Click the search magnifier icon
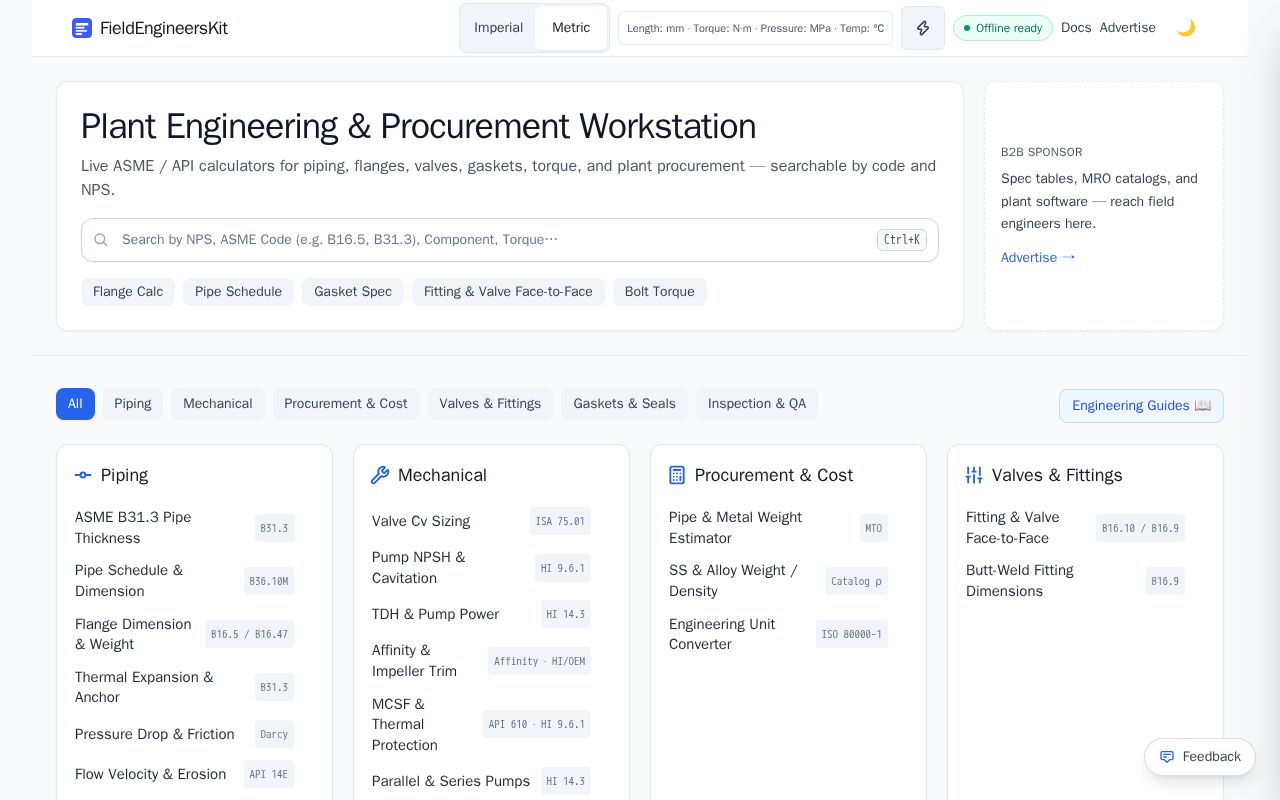The image size is (1280, 800). (101, 240)
